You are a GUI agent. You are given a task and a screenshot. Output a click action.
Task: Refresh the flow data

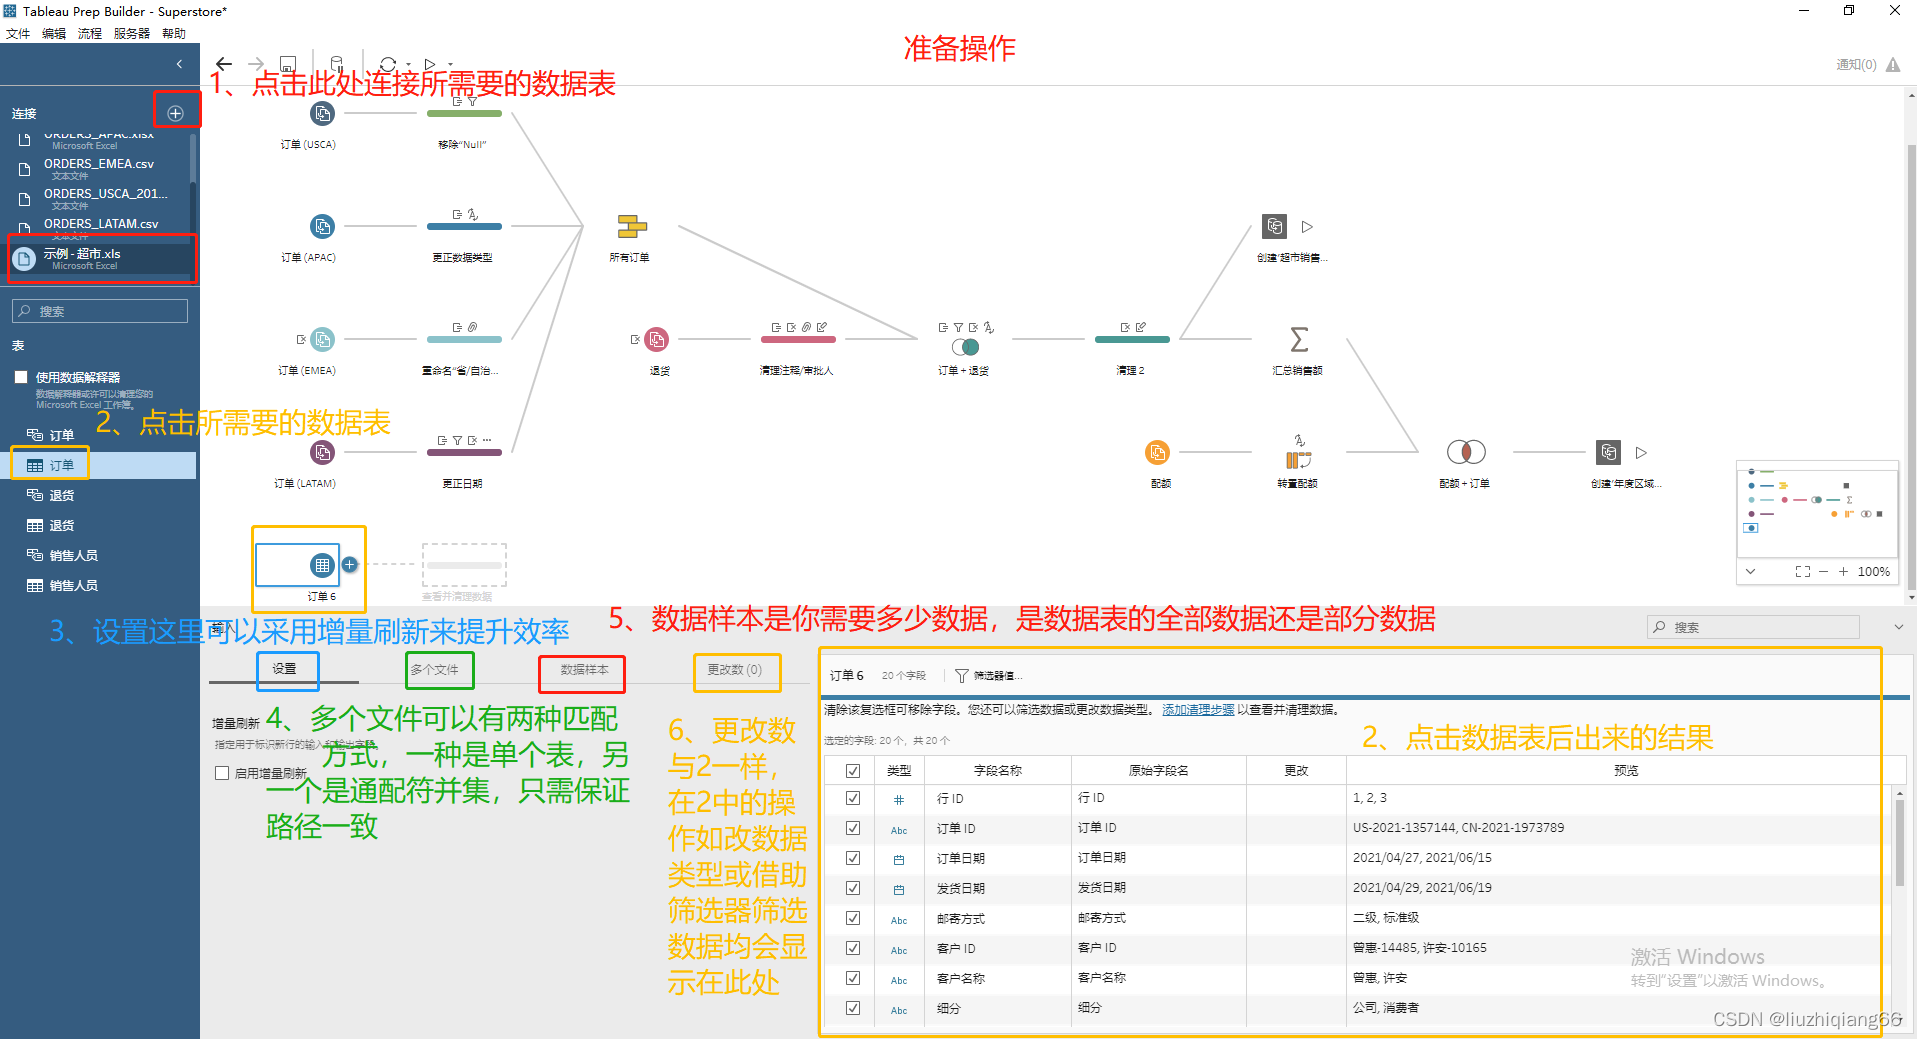point(388,64)
